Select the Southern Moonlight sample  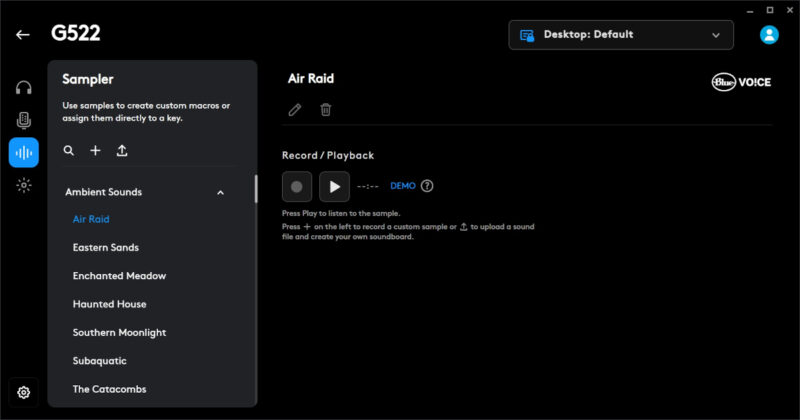(x=119, y=333)
